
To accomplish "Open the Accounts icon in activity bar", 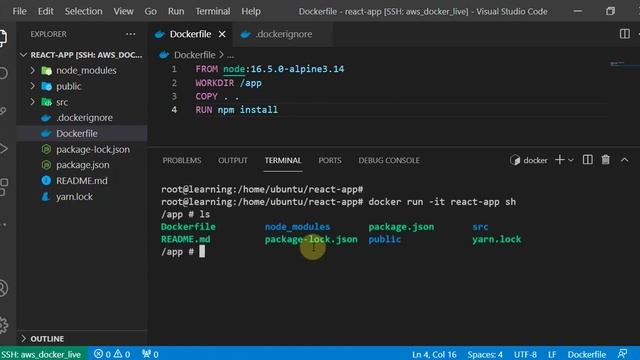I will [3, 288].
